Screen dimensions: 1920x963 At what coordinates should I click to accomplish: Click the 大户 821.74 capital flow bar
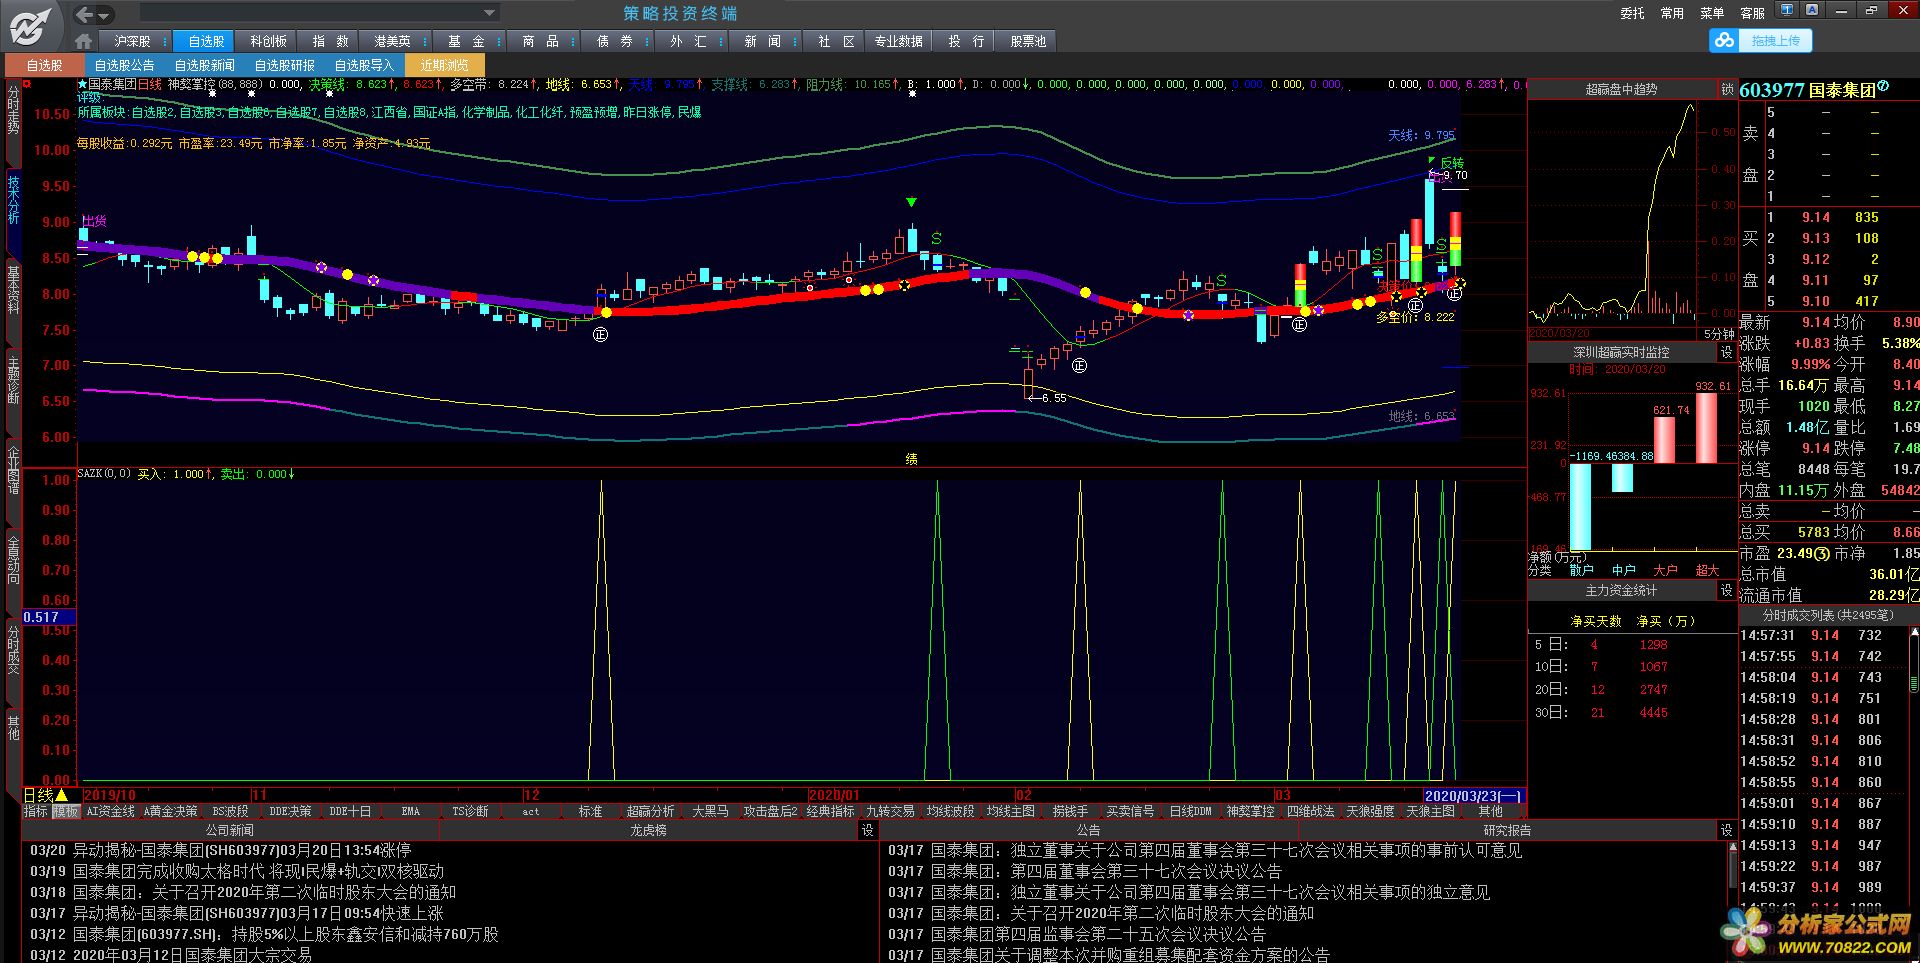pos(1664,440)
